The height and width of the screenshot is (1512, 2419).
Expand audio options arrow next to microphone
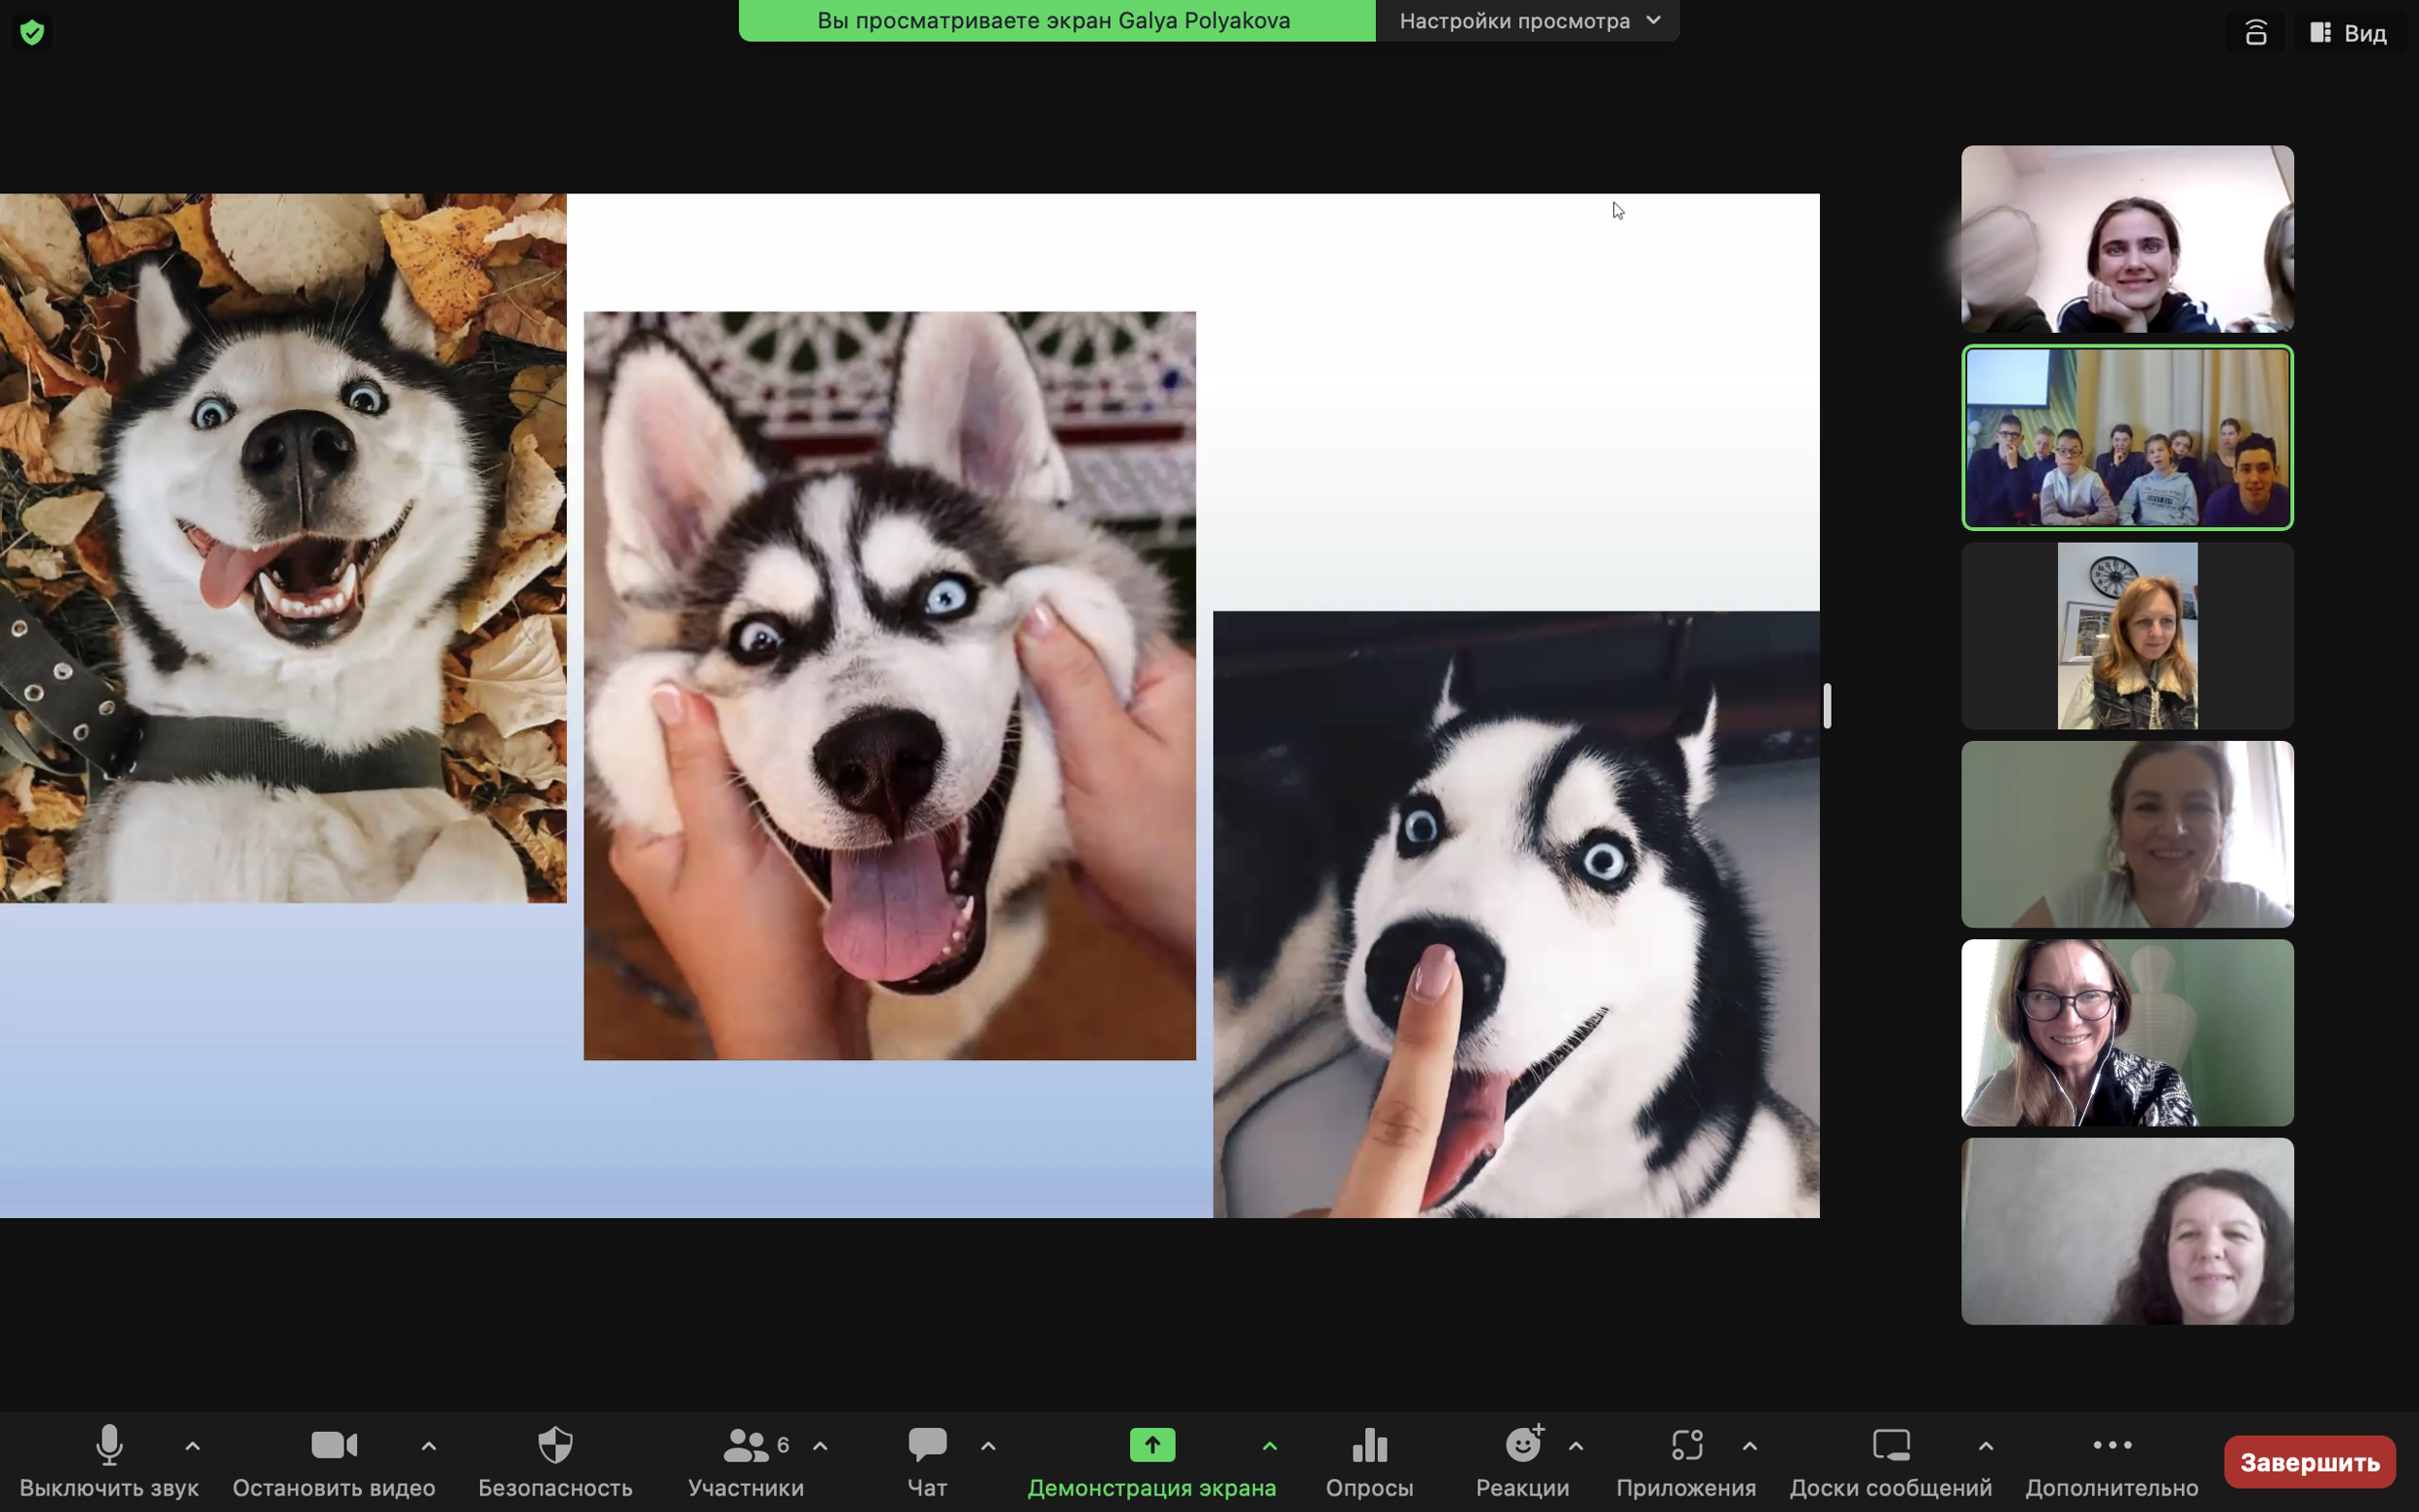[x=193, y=1446]
